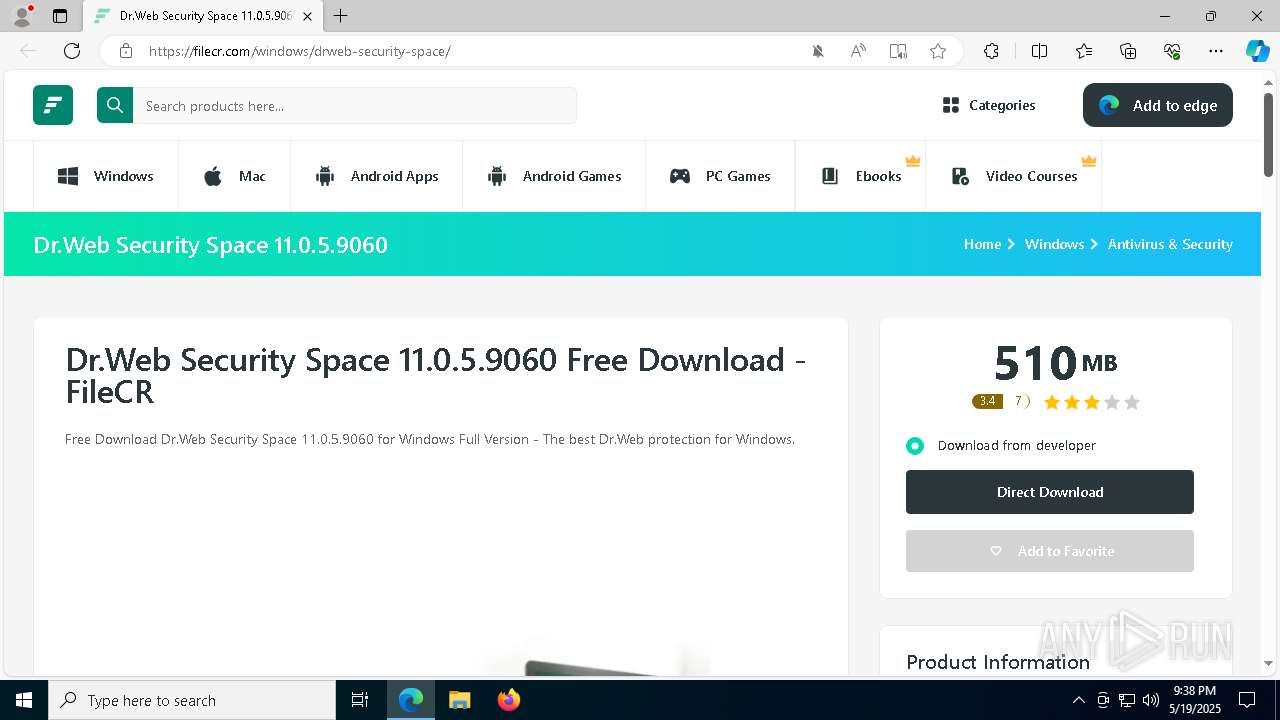Add page to favorites star icon
This screenshot has width=1280, height=720.
(x=938, y=51)
